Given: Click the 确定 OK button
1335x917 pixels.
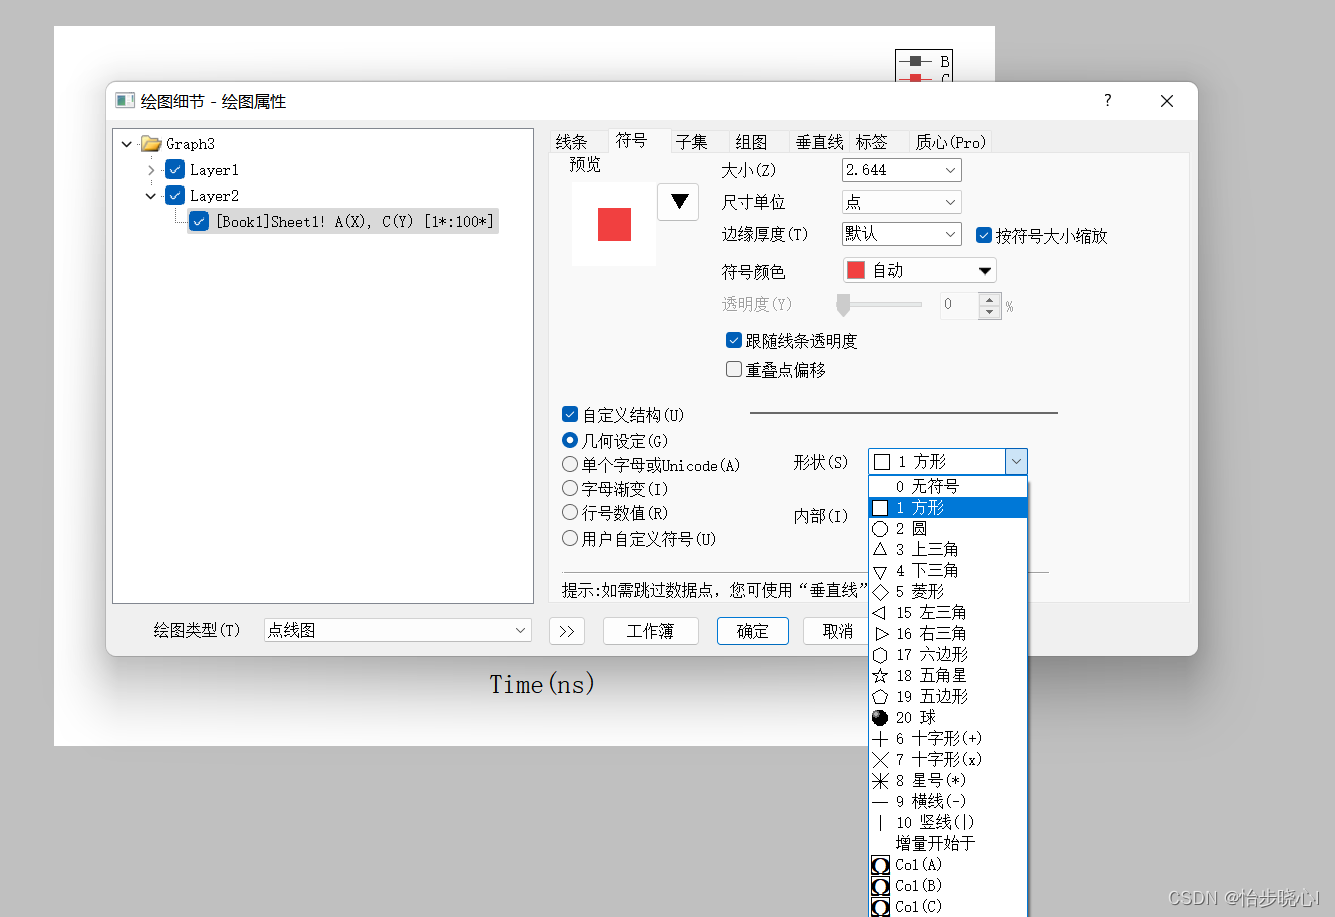Looking at the screenshot, I should [x=753, y=631].
